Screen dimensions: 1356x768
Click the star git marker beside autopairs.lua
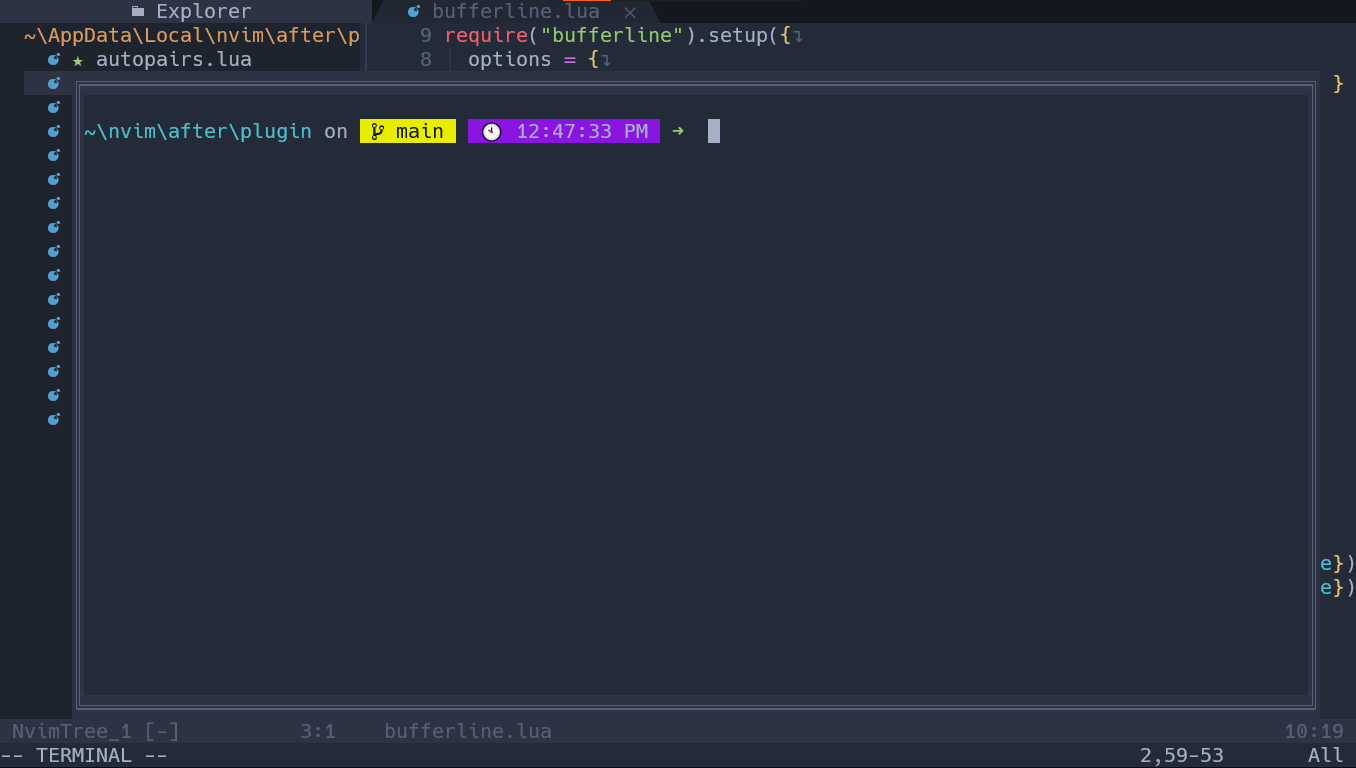point(78,60)
